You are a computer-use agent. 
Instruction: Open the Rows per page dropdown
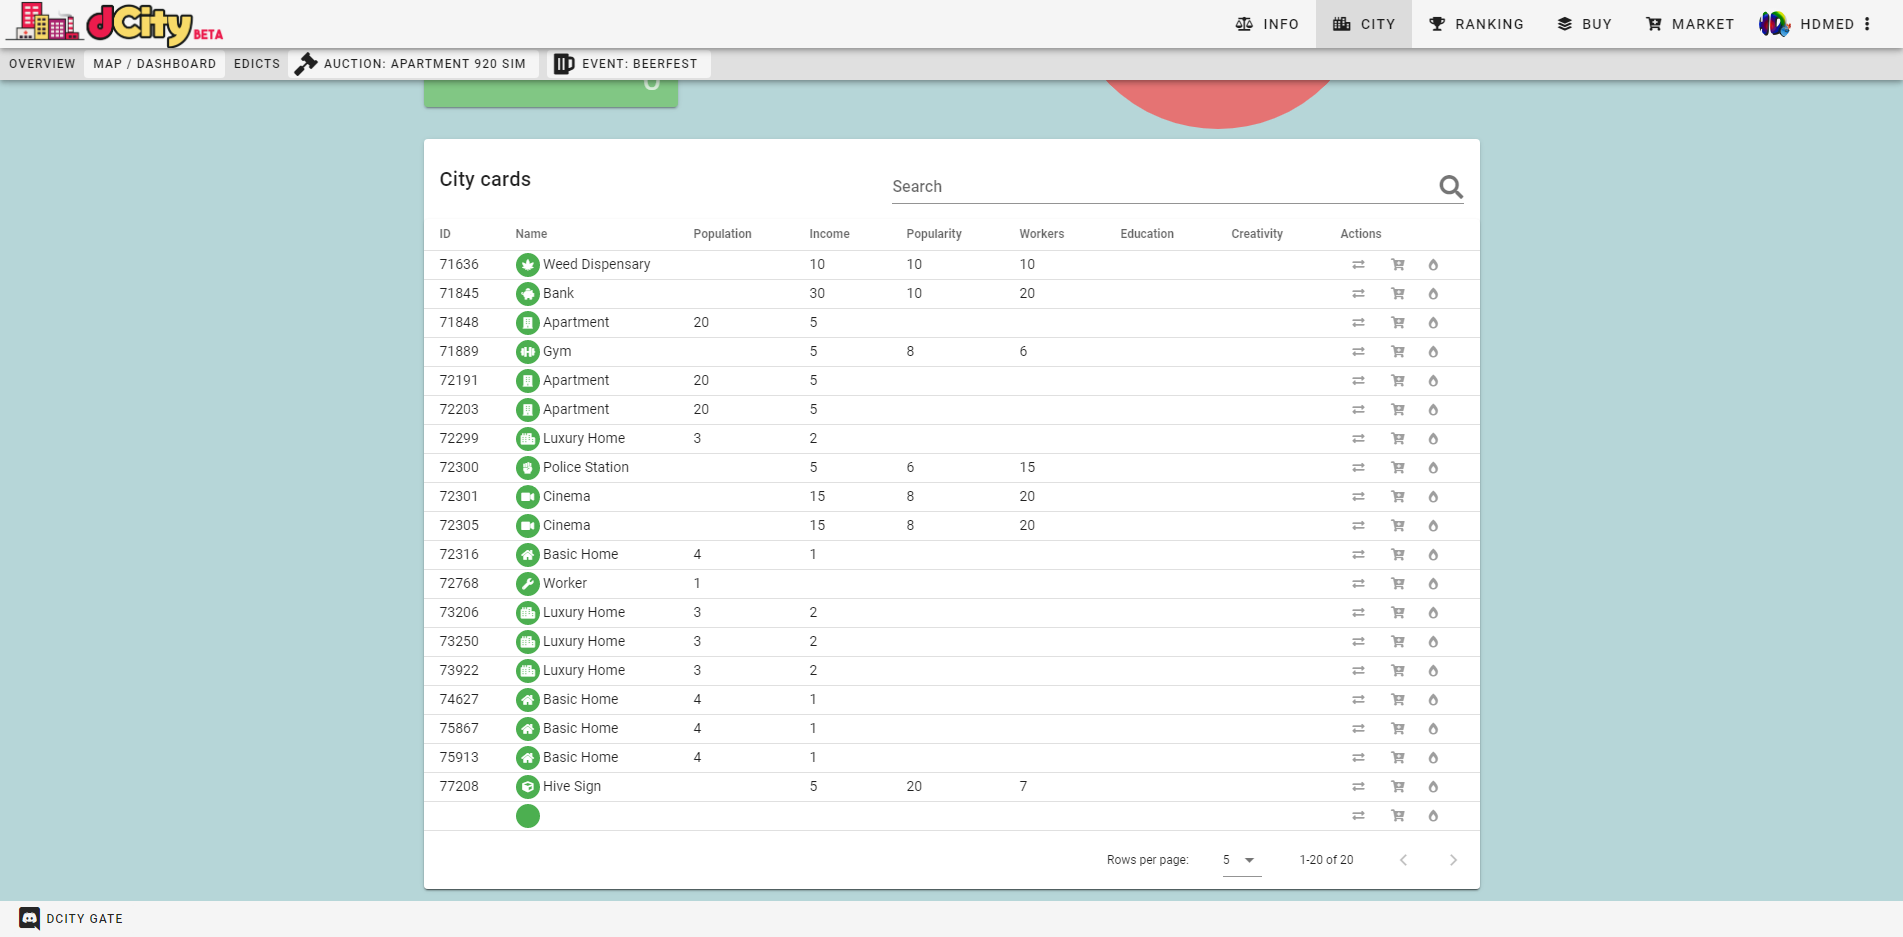(1240, 860)
